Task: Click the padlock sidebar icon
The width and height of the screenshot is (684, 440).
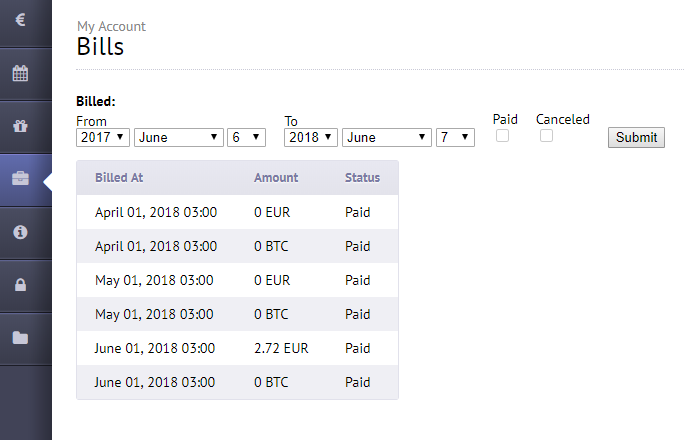Action: 21,285
